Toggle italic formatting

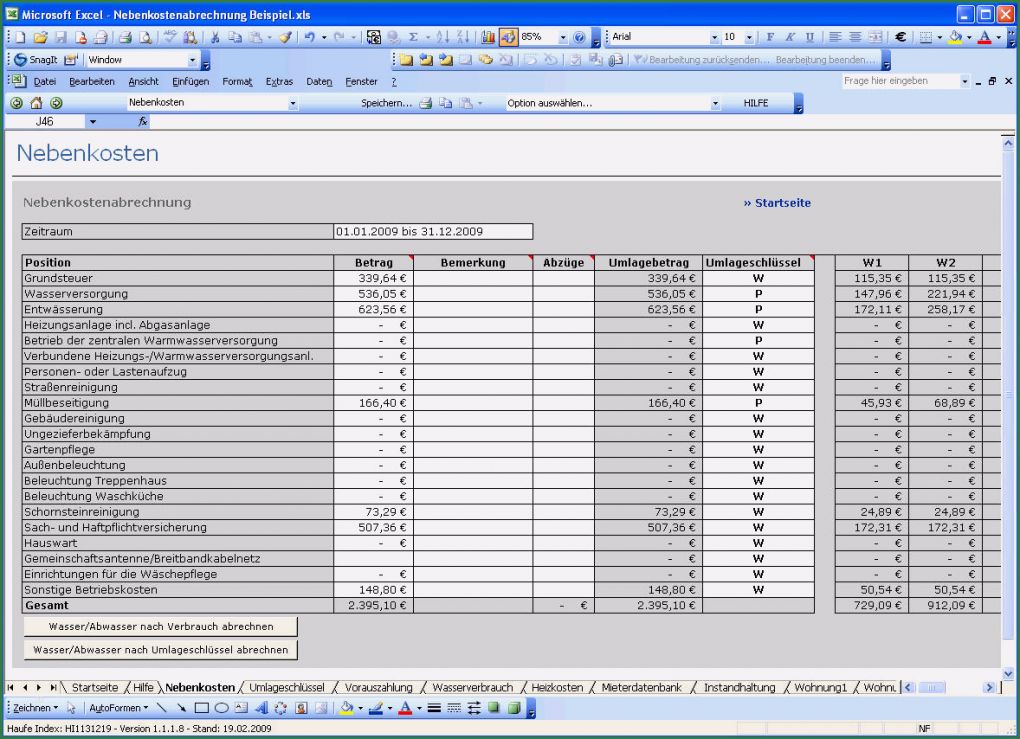click(x=790, y=37)
